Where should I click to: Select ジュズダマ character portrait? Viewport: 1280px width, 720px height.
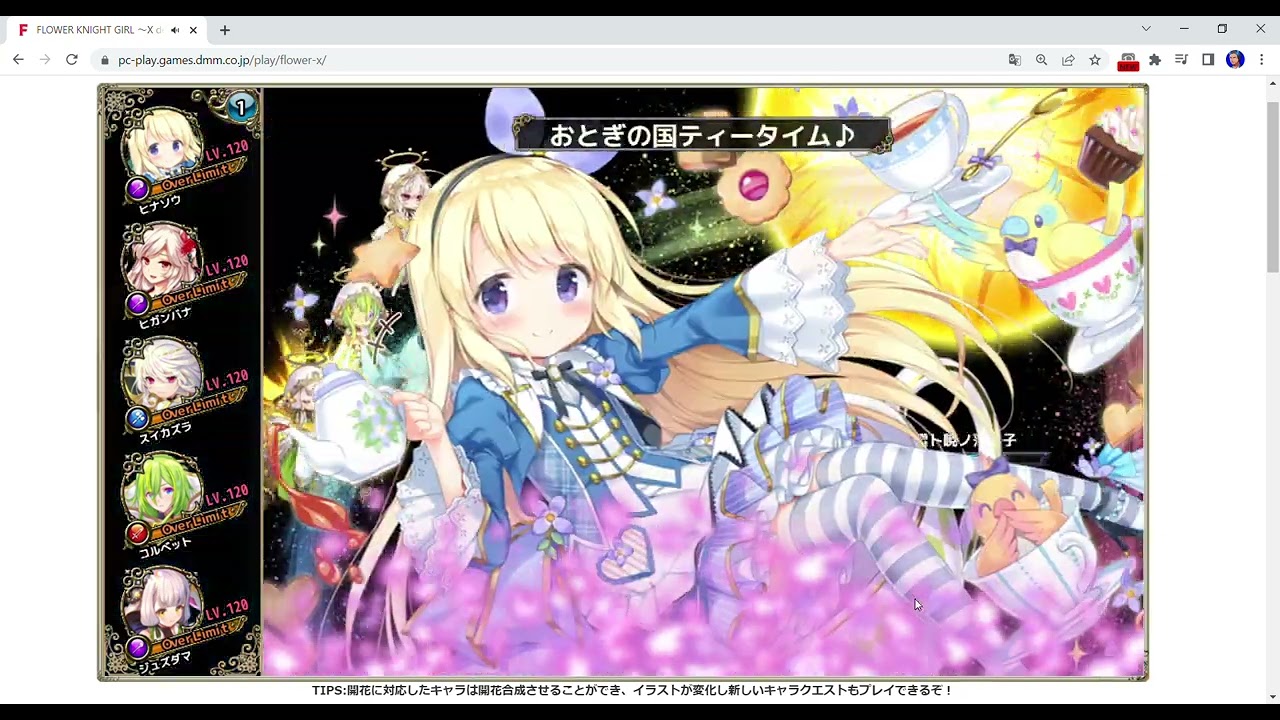tap(161, 605)
